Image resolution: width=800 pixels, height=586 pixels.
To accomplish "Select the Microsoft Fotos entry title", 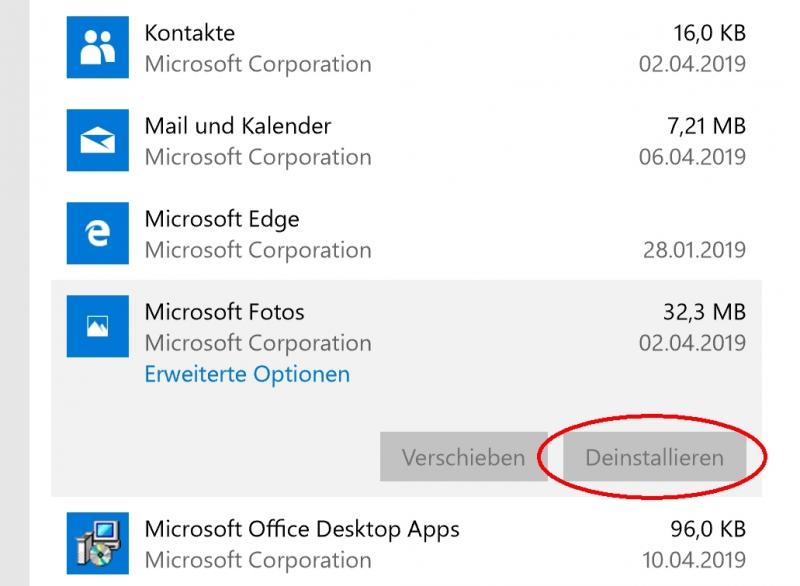I will coord(224,312).
